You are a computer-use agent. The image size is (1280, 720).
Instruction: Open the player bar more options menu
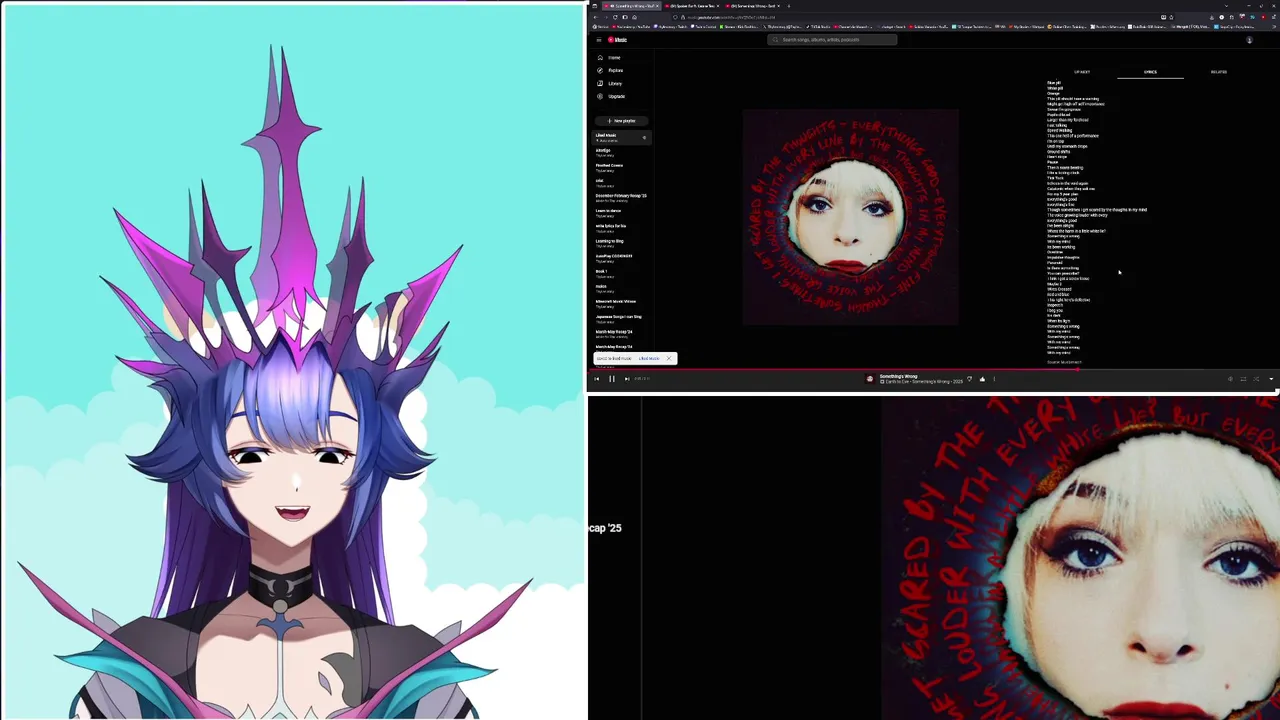[x=994, y=379]
